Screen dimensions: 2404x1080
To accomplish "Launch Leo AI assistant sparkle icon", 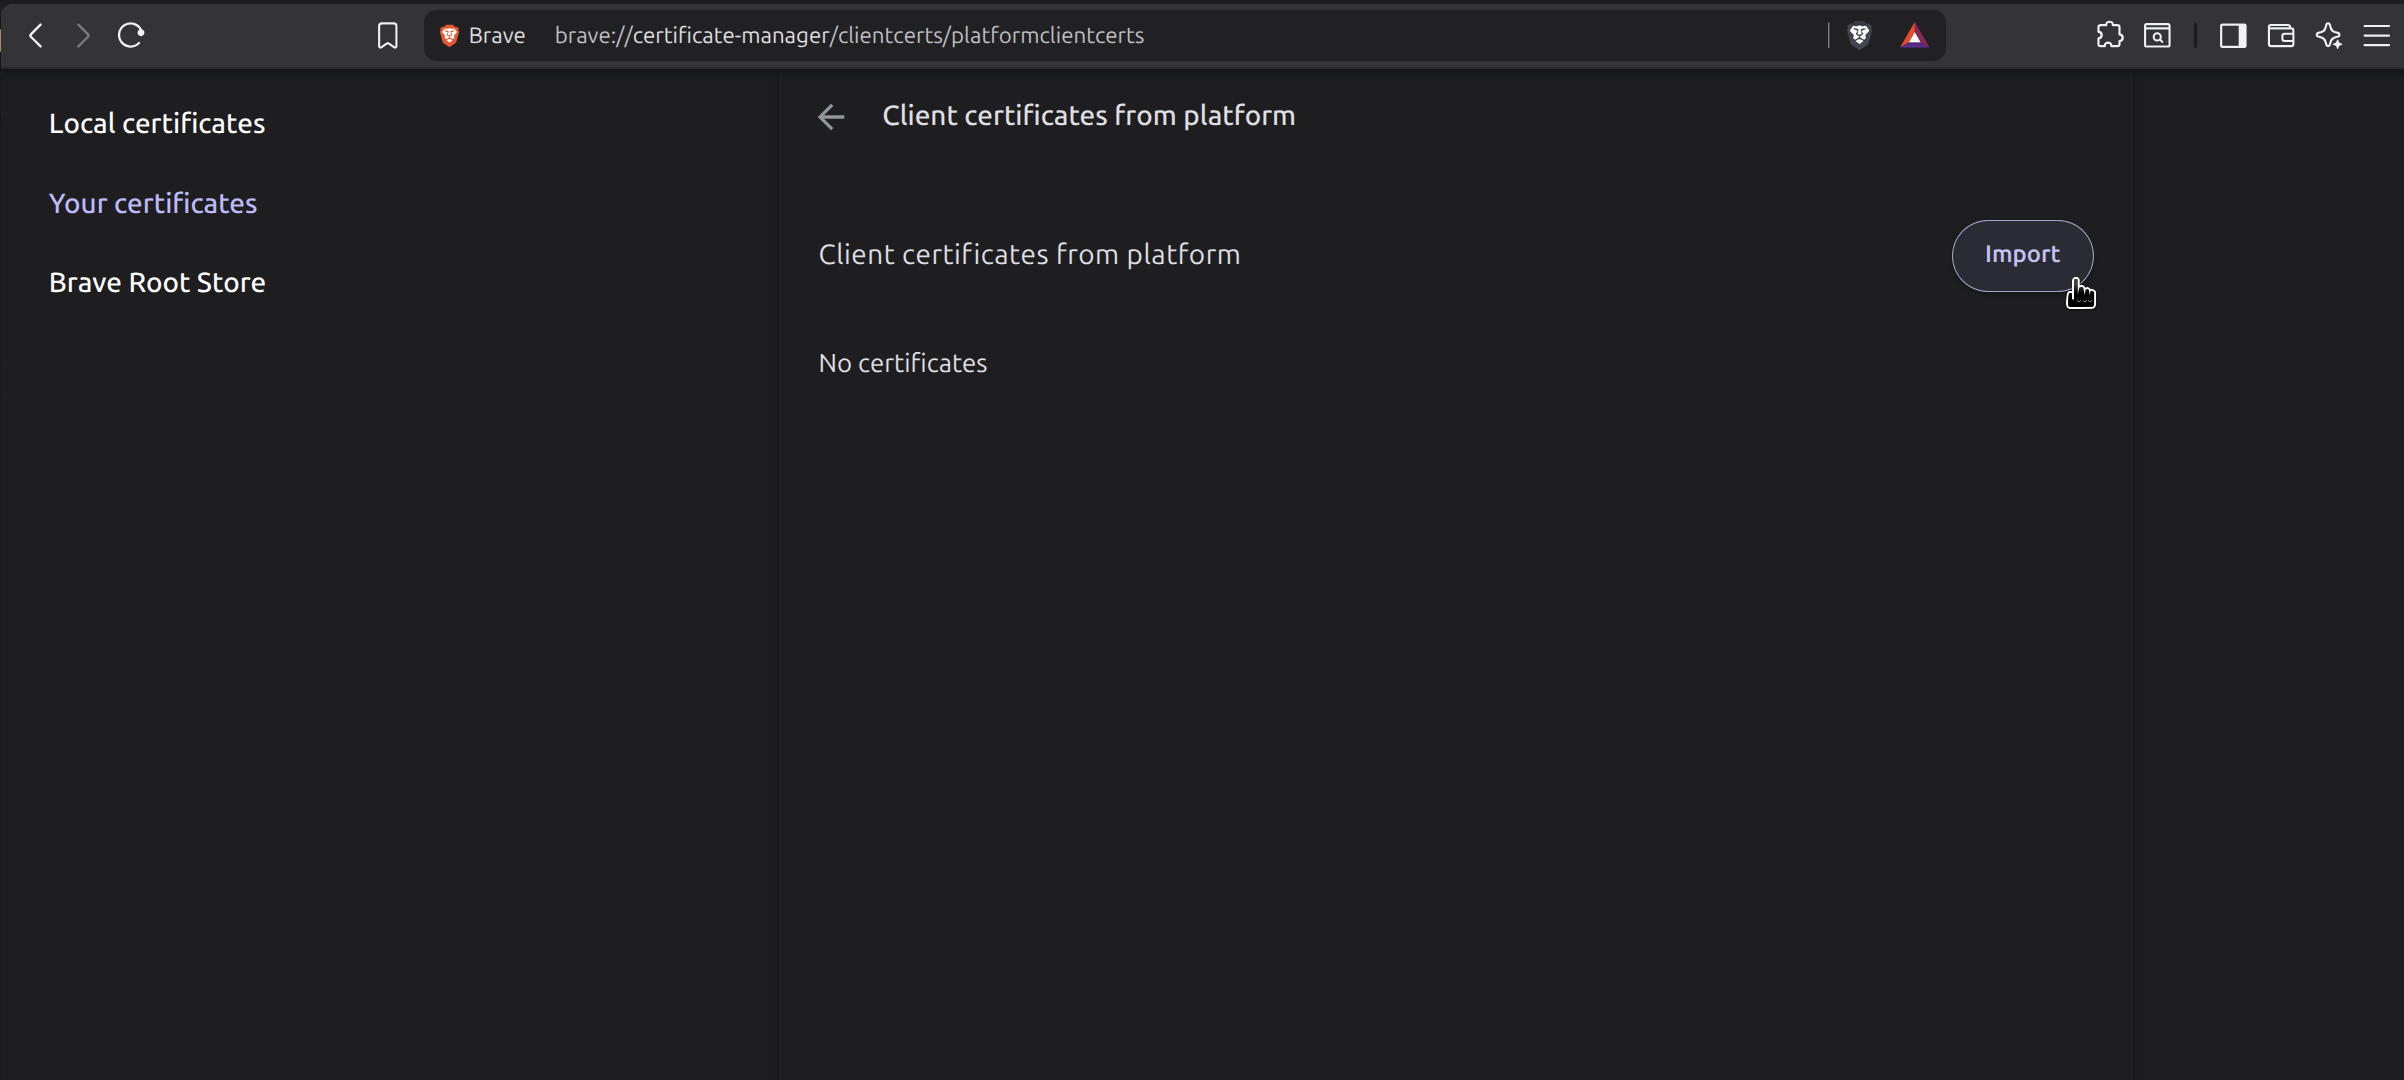I will [2328, 36].
